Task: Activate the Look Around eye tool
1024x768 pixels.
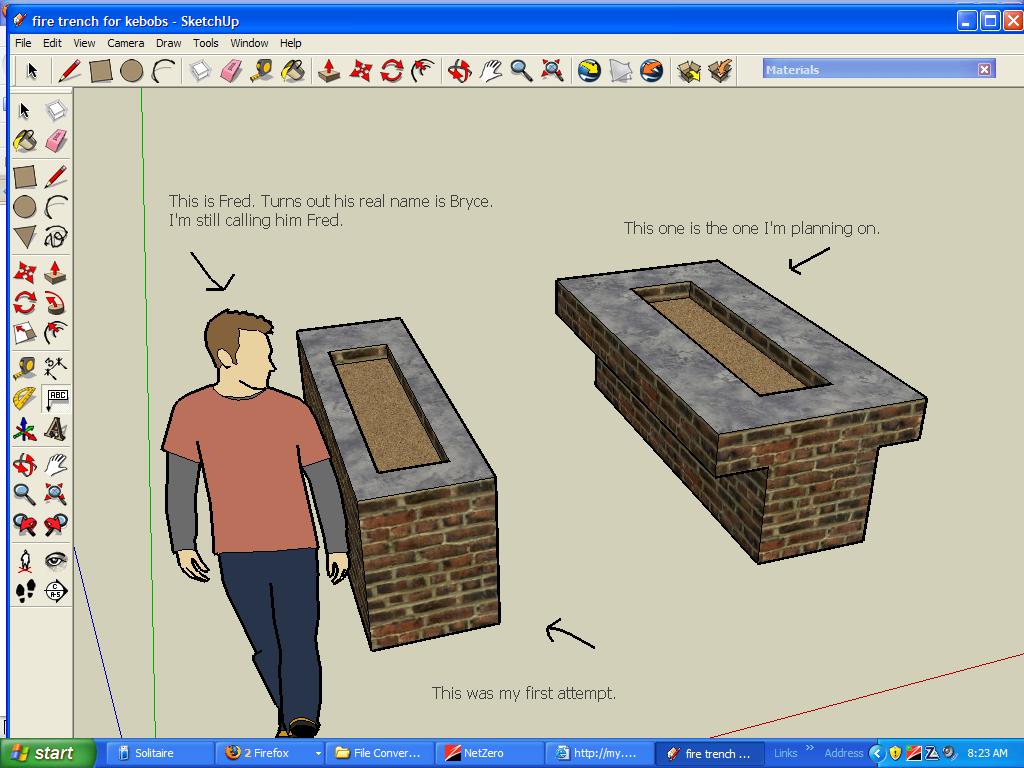Action: click(56, 560)
